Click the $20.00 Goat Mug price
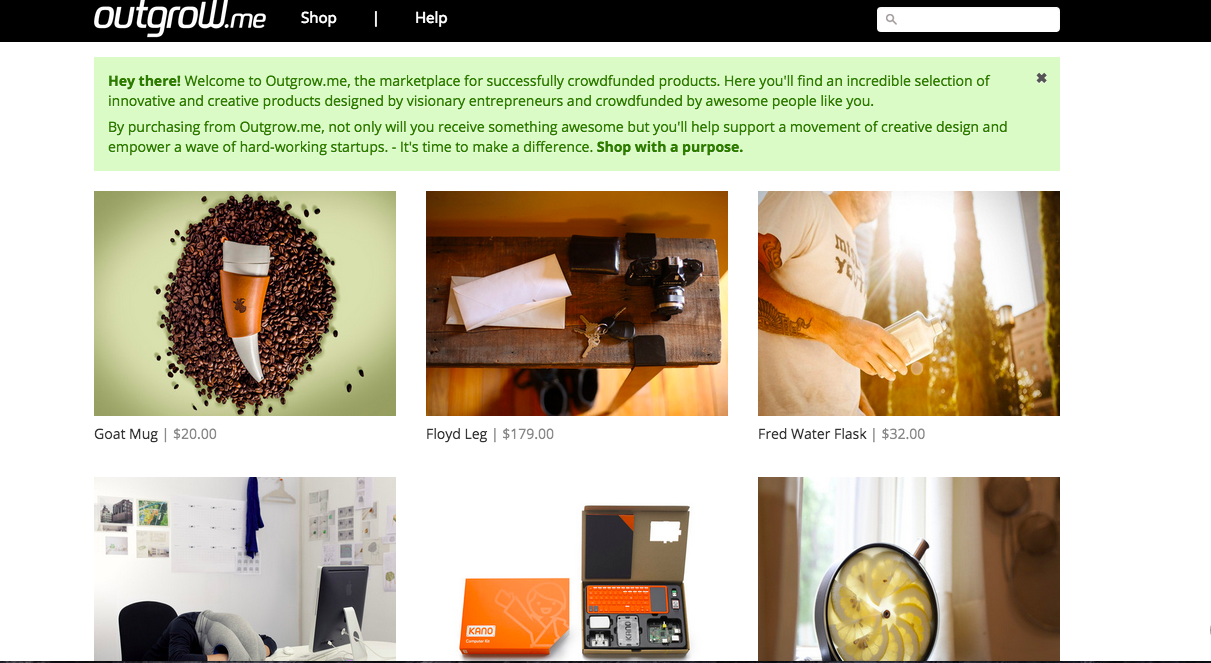This screenshot has height=663, width=1211. tap(195, 434)
